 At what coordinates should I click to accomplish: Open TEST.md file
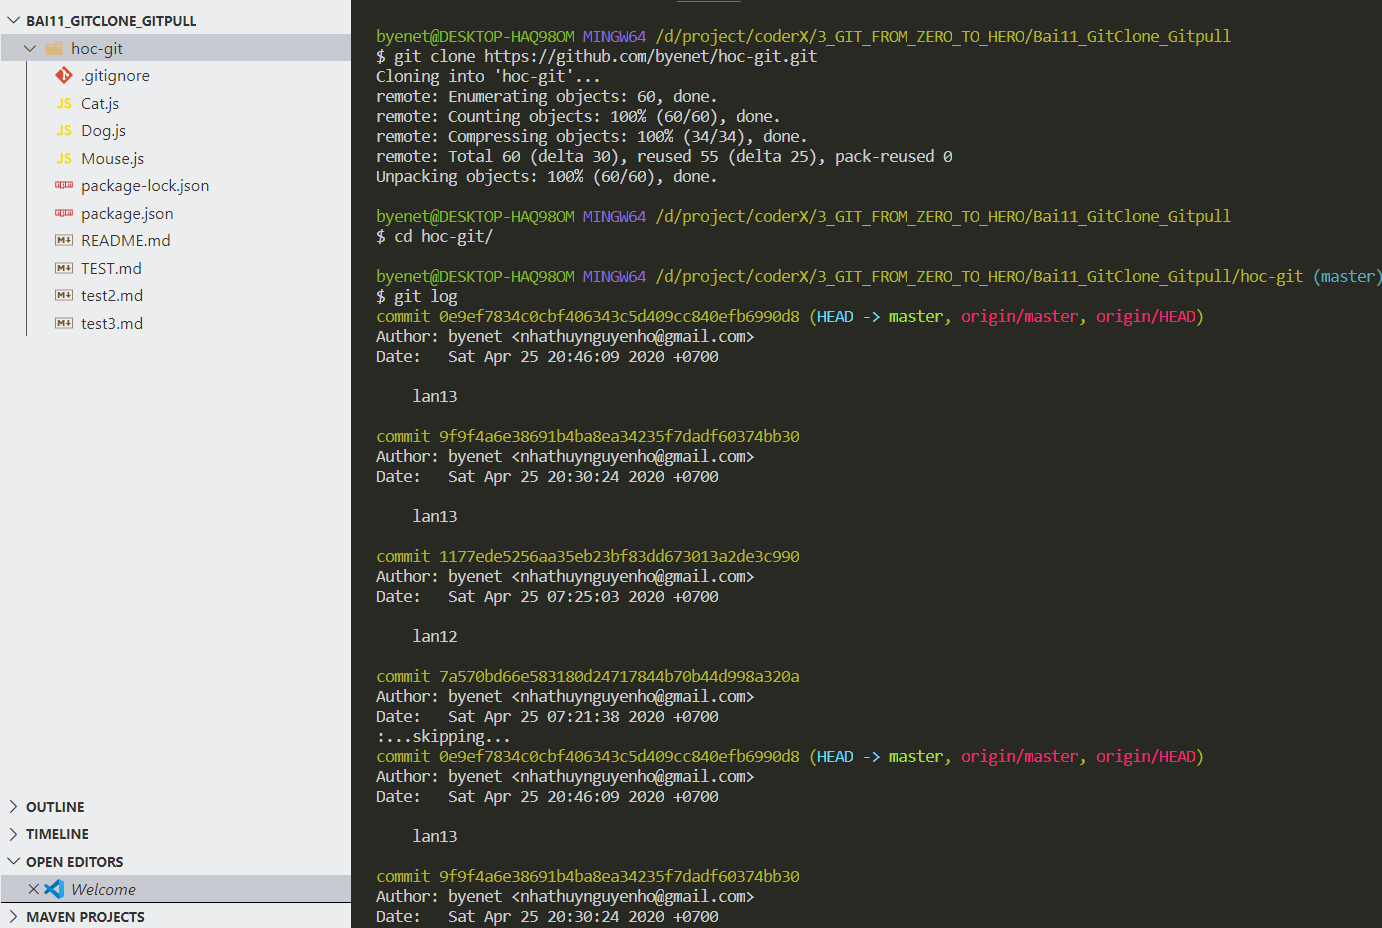pyautogui.click(x=111, y=268)
